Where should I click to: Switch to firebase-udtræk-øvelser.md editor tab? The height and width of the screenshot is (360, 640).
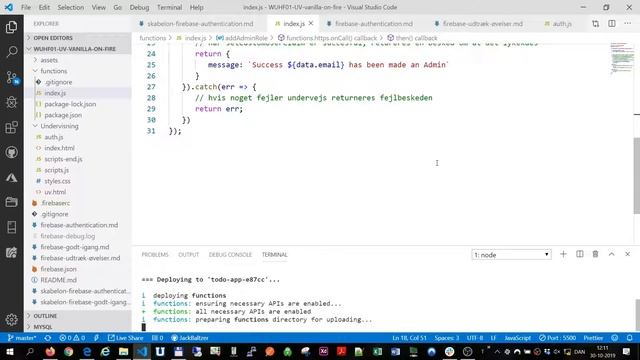tap(482, 24)
